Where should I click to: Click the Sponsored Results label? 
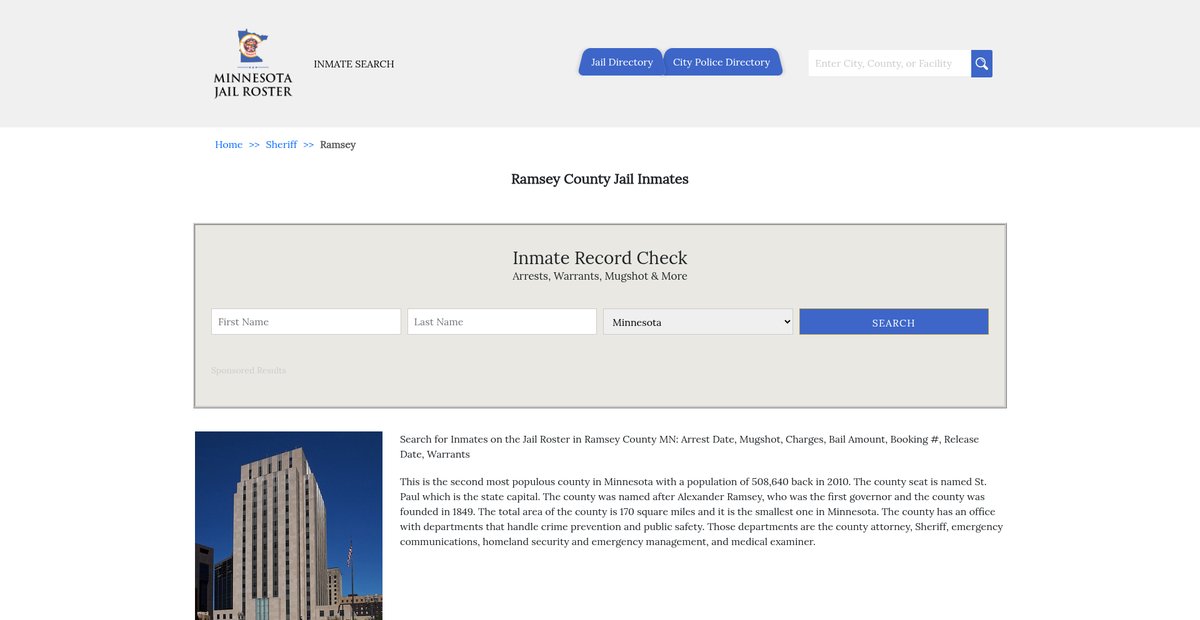coord(248,371)
